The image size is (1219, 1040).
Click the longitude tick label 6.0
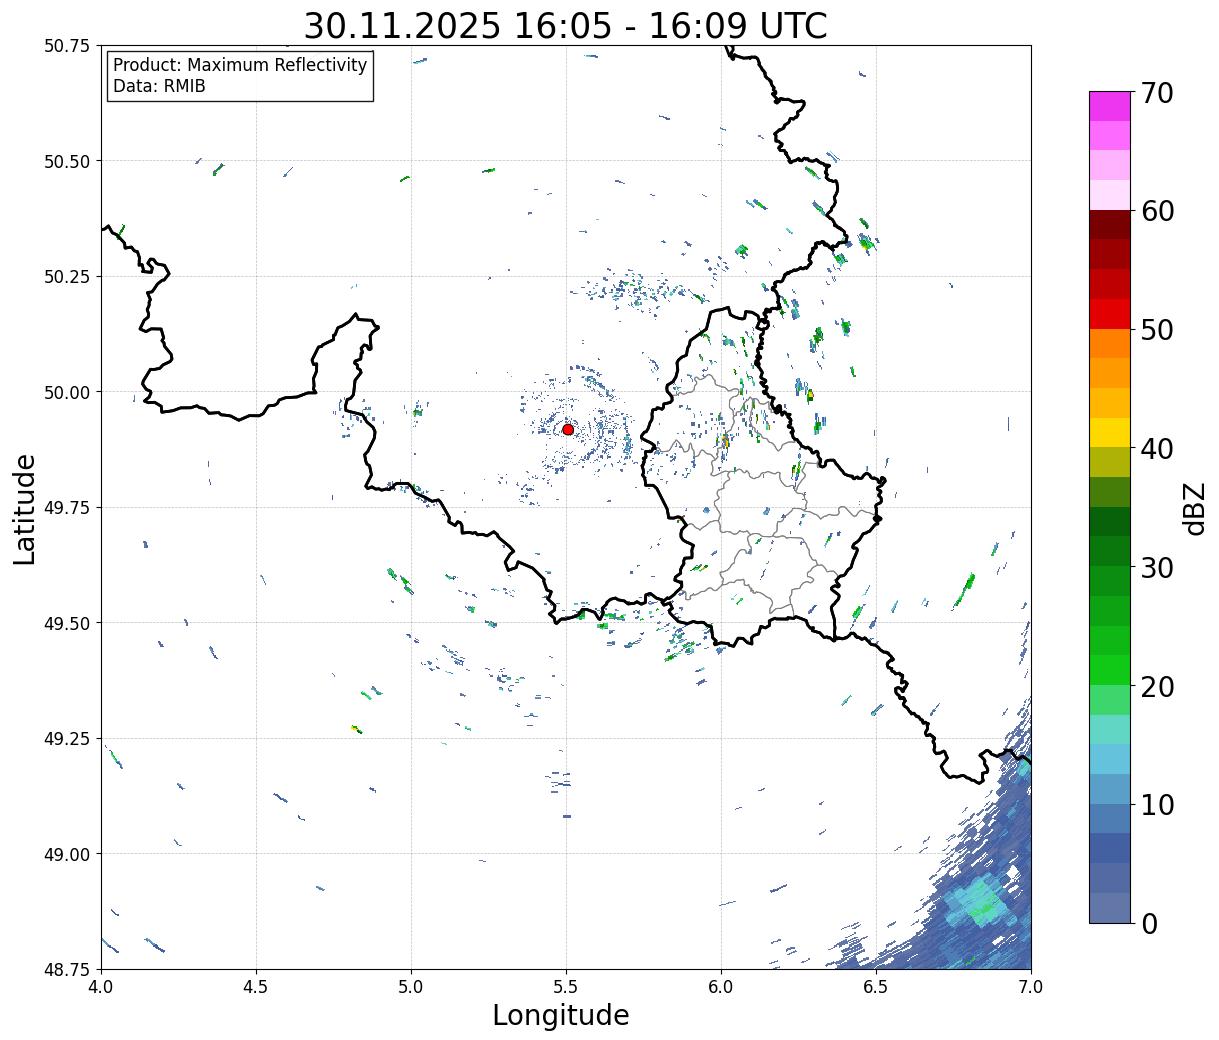[x=721, y=986]
